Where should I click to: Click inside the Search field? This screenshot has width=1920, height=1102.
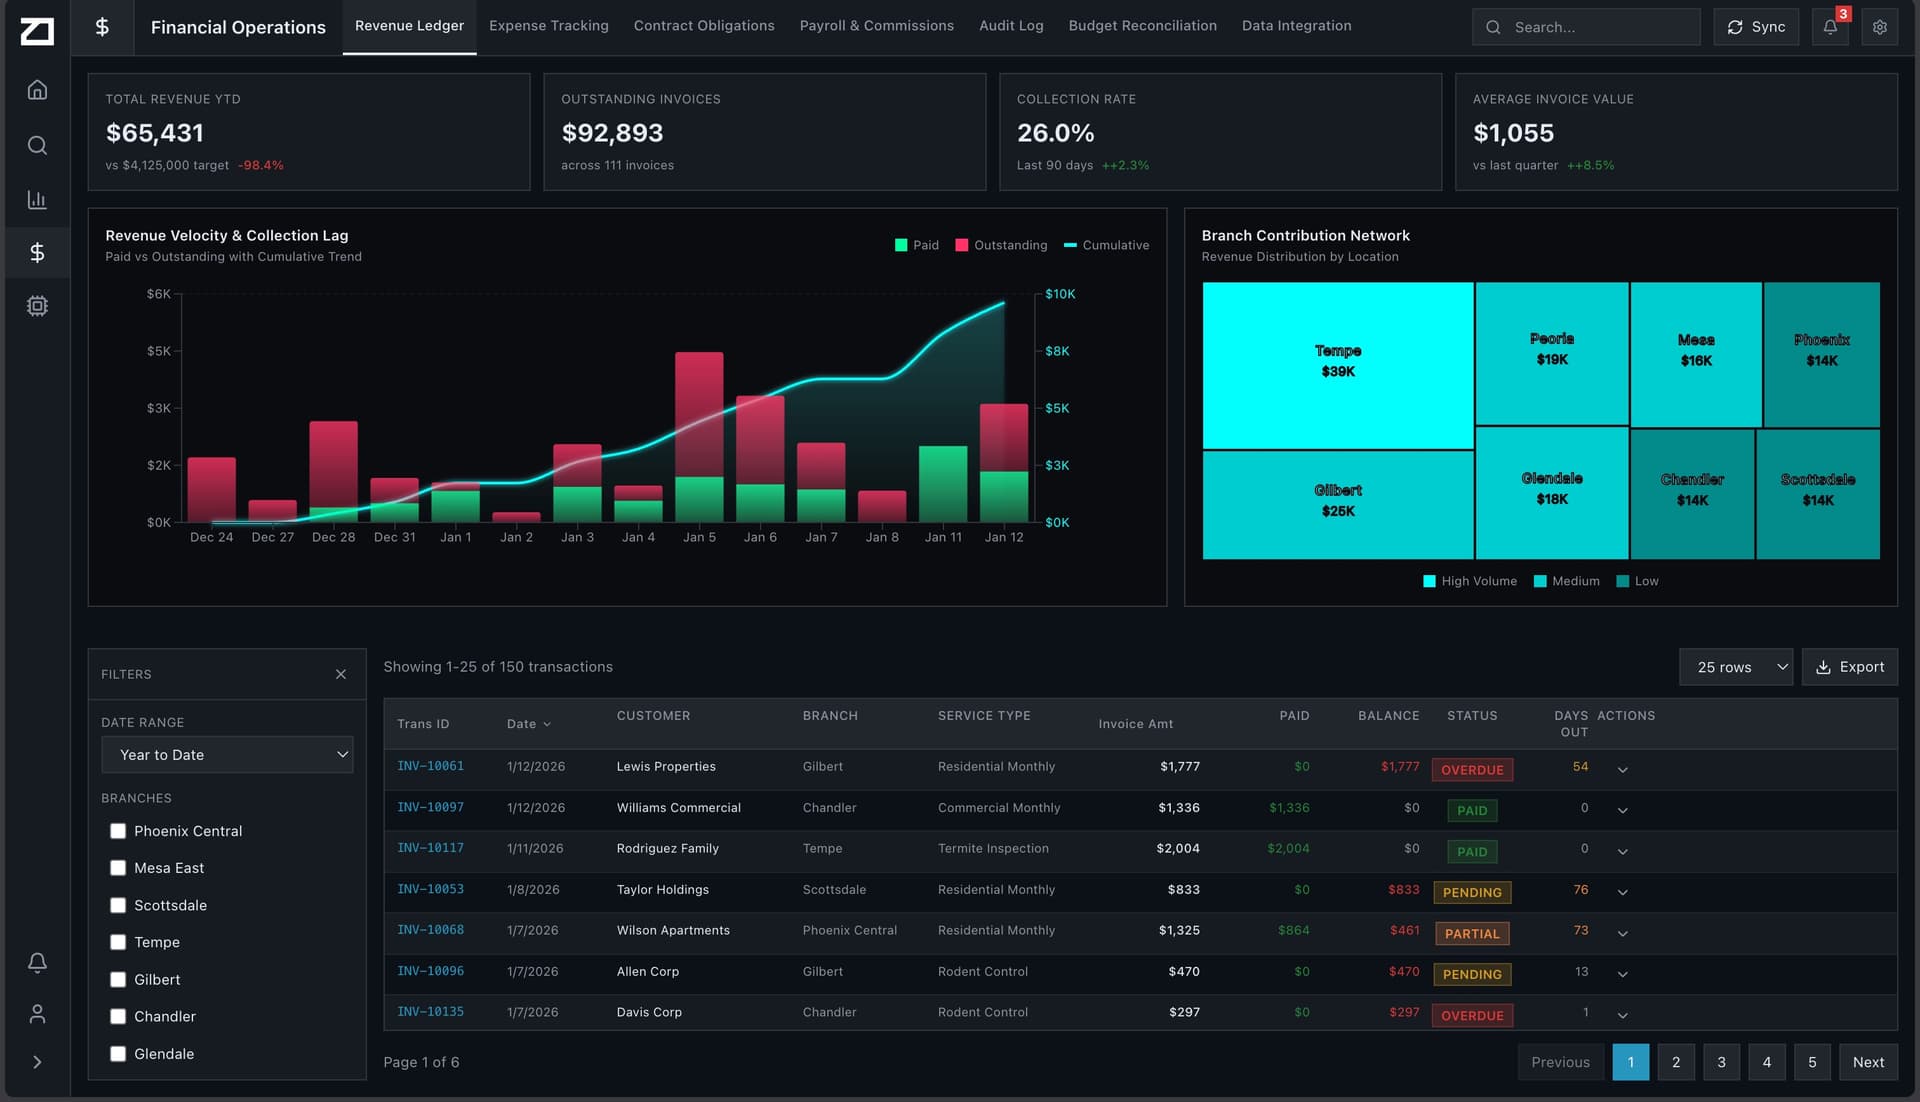coord(1587,26)
